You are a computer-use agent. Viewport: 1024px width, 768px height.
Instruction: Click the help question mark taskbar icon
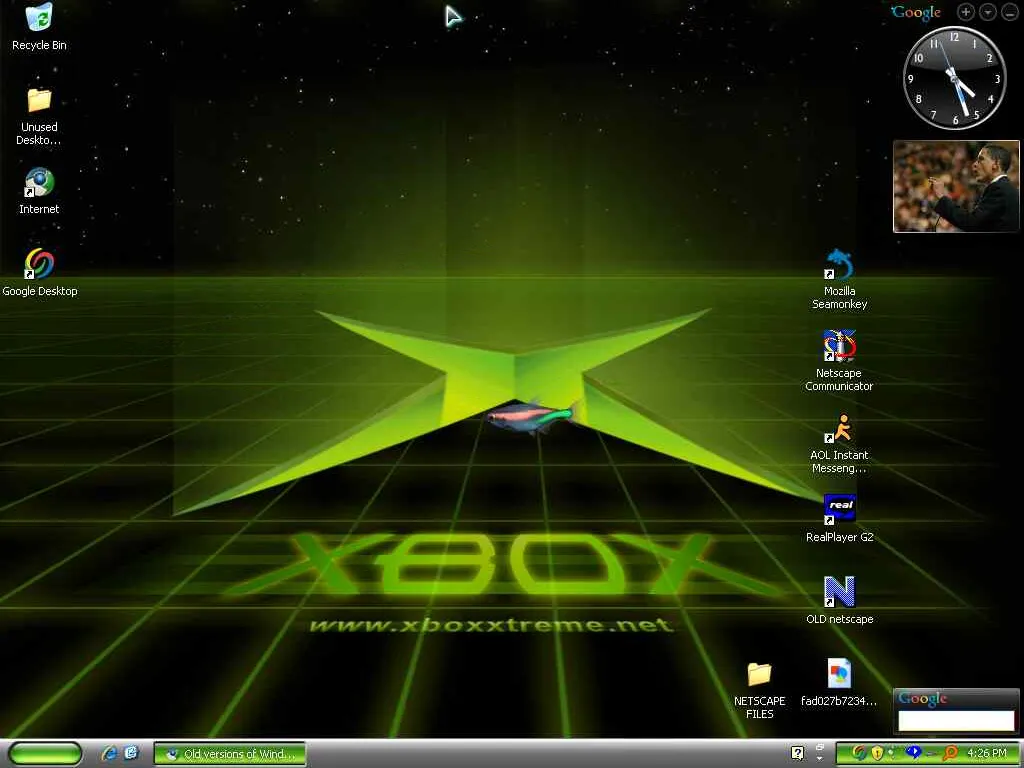click(797, 753)
